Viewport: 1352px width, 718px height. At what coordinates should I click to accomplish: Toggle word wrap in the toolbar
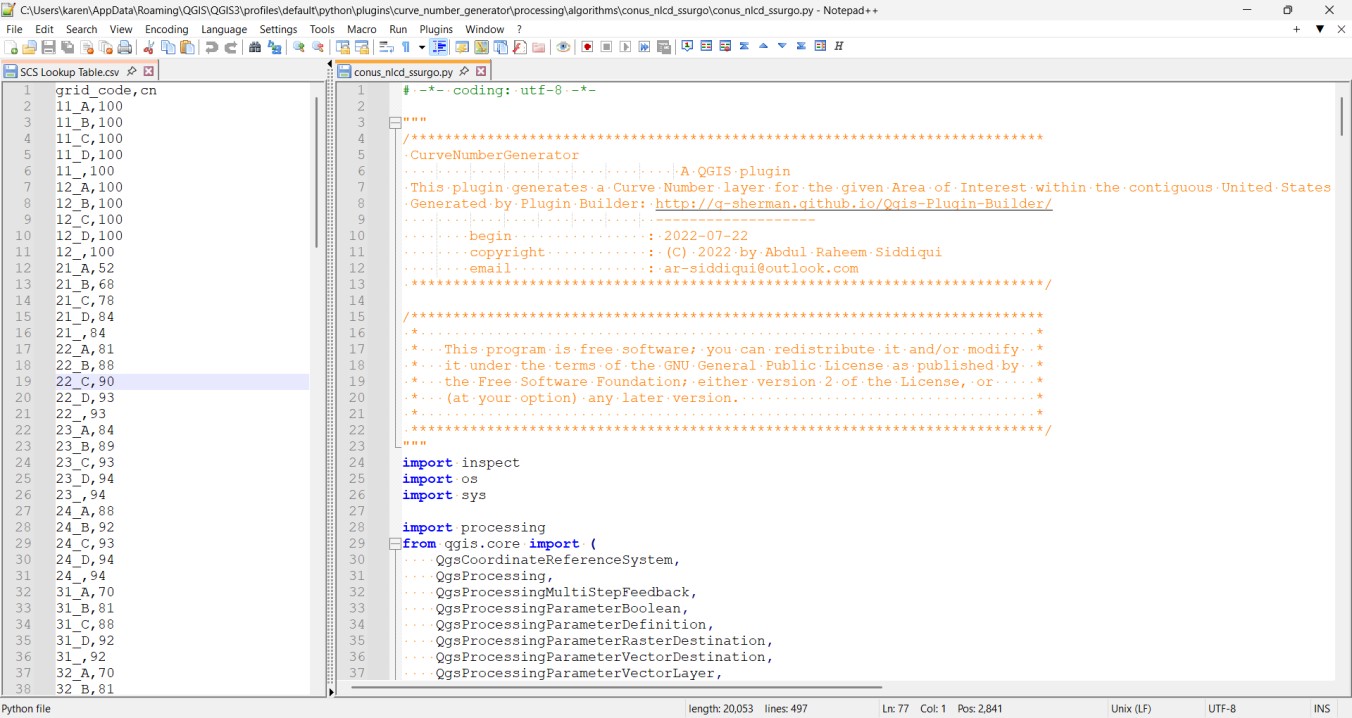(386, 47)
